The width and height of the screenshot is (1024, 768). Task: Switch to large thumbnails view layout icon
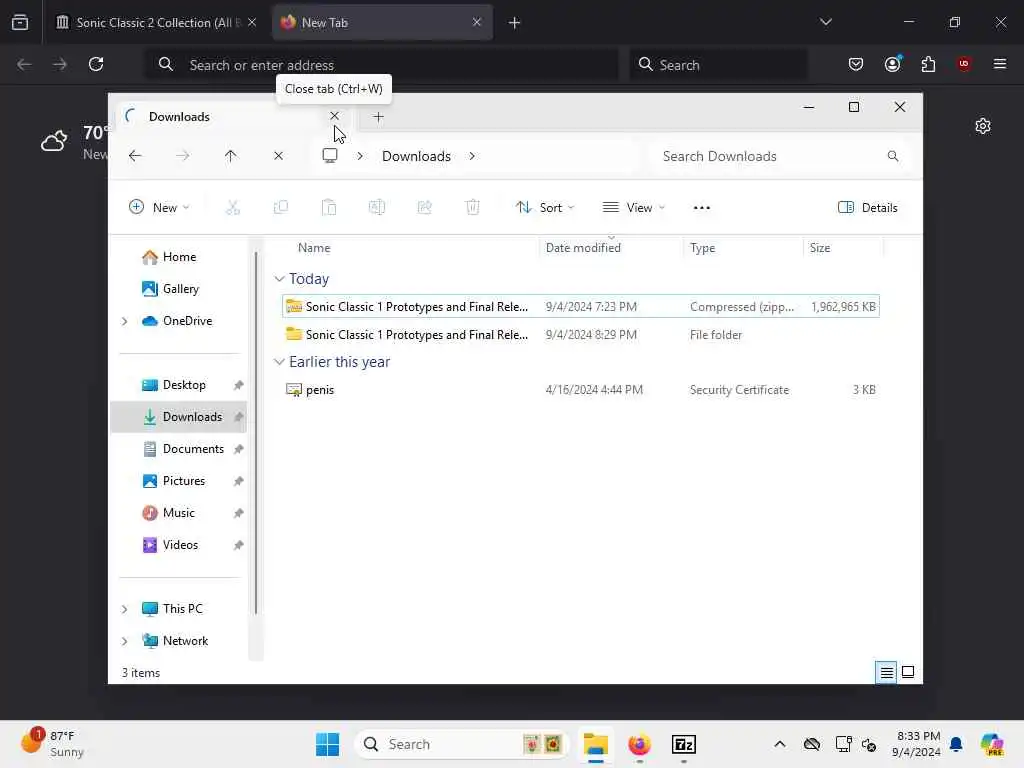908,672
